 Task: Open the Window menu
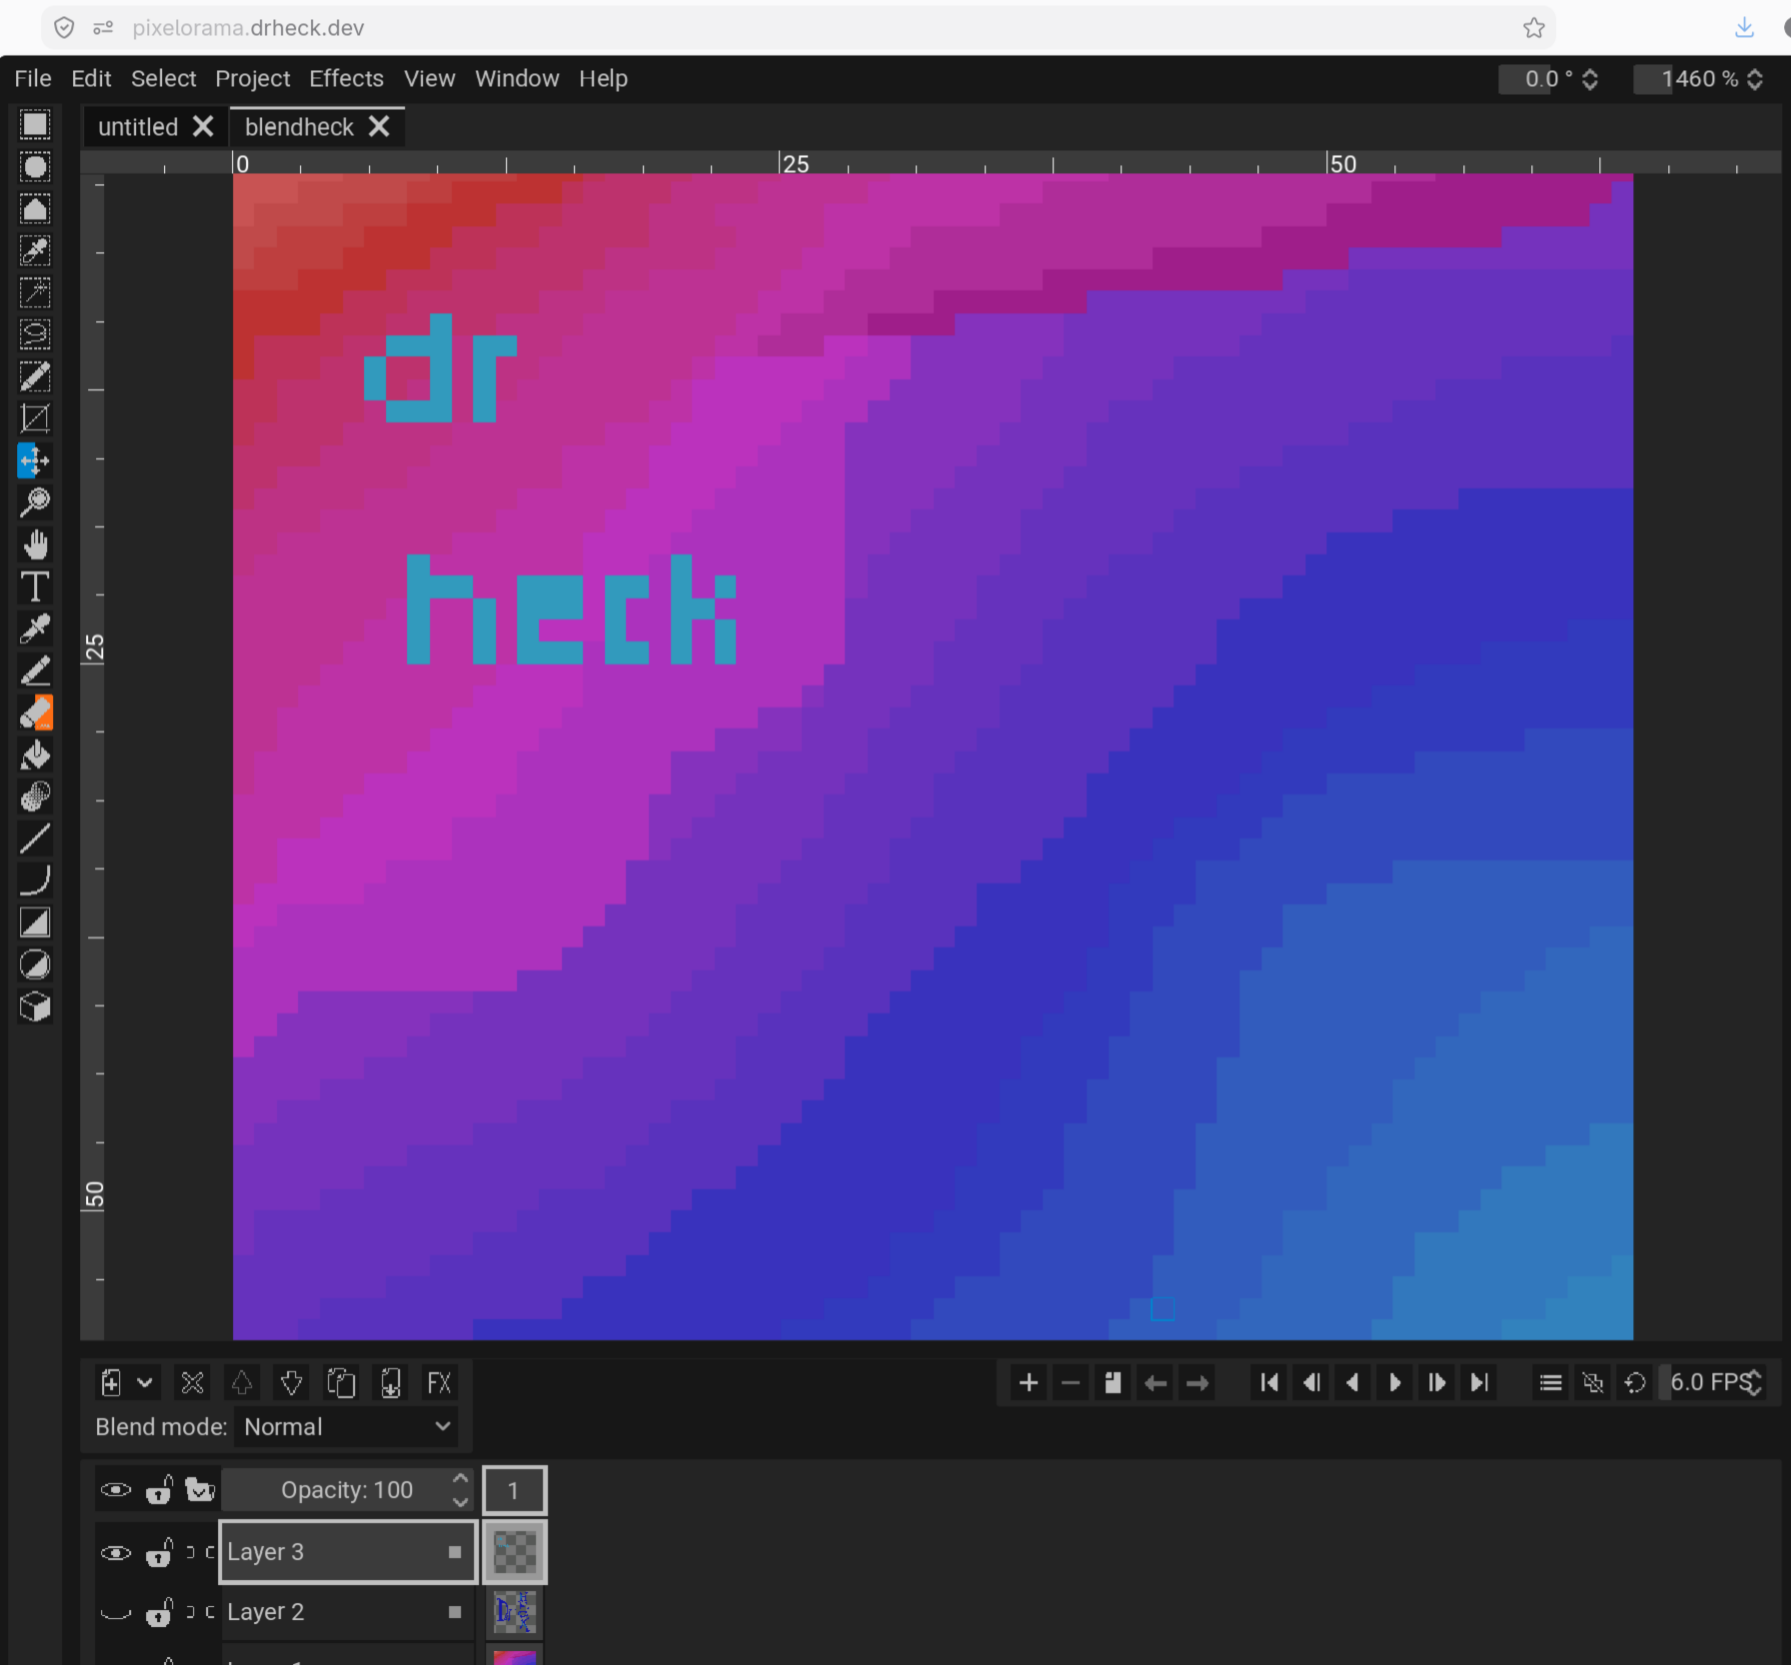coord(517,78)
